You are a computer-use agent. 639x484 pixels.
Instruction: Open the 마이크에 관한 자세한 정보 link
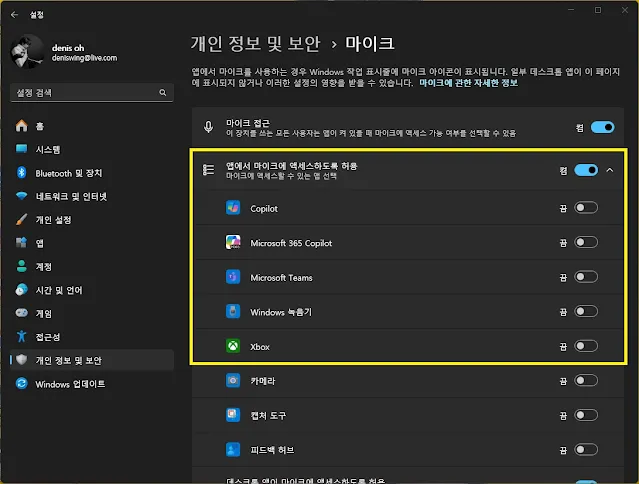click(468, 83)
